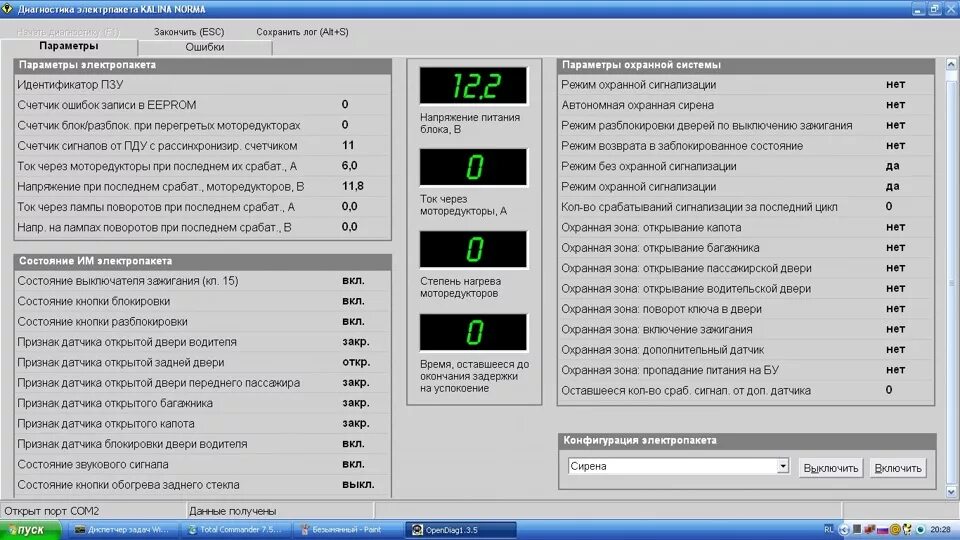
Task: Select Охранная зона: открывание багажника row
Action: [x=746, y=247]
